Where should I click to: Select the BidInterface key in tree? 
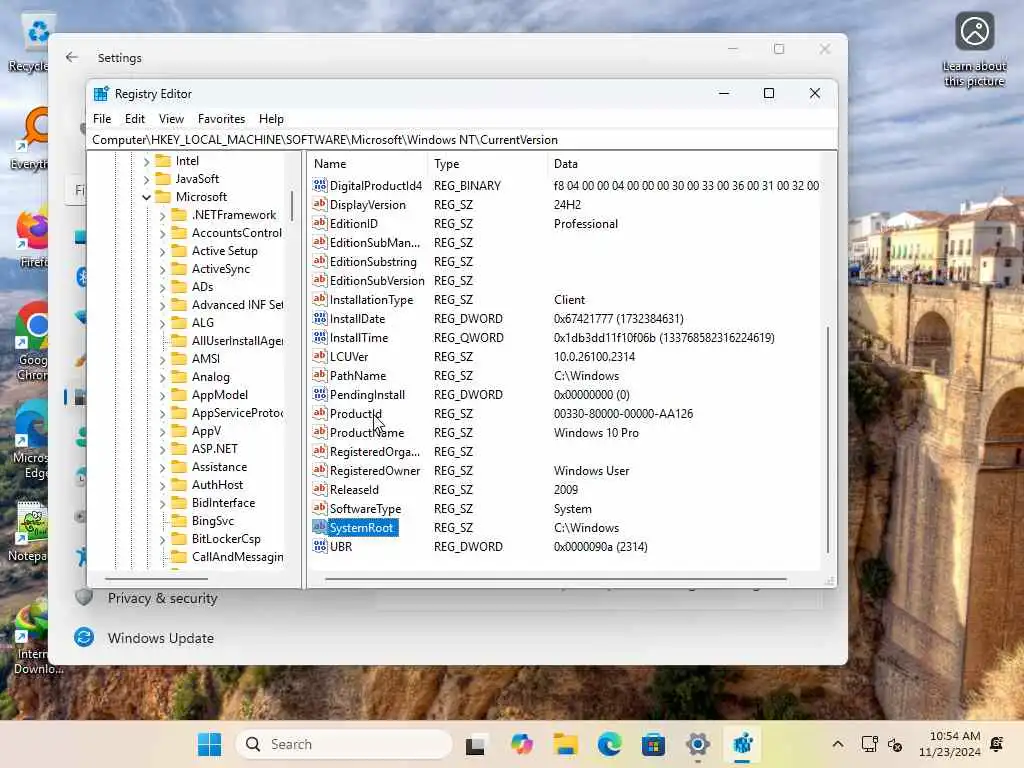click(x=223, y=503)
